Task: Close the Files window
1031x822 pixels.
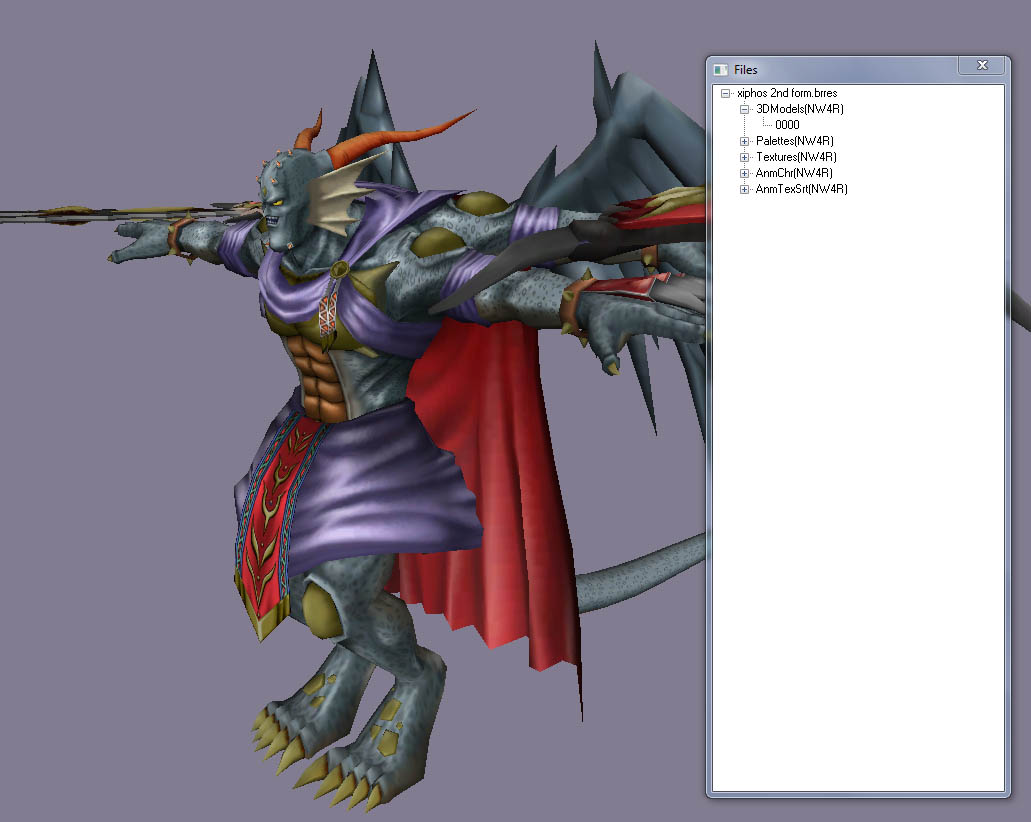Action: click(982, 65)
